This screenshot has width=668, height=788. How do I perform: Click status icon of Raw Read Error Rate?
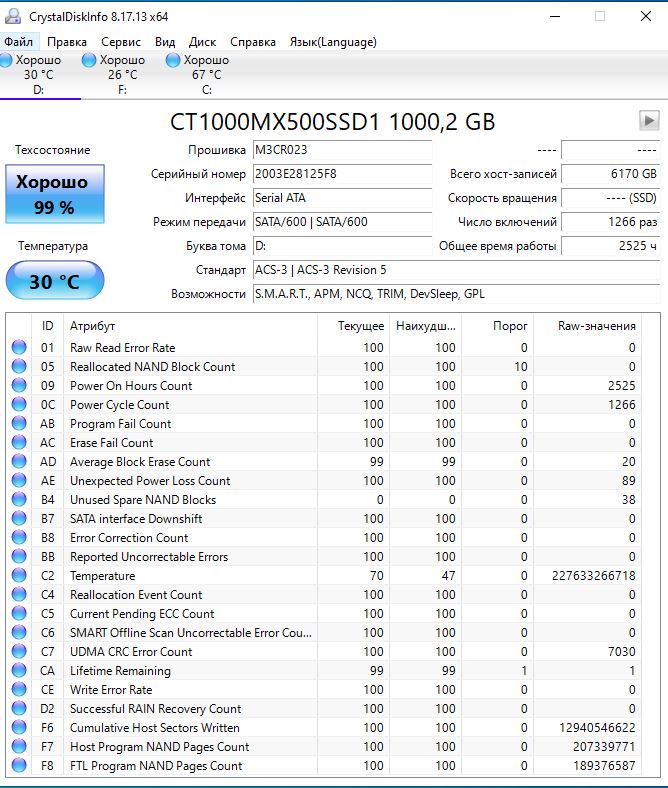(x=19, y=347)
